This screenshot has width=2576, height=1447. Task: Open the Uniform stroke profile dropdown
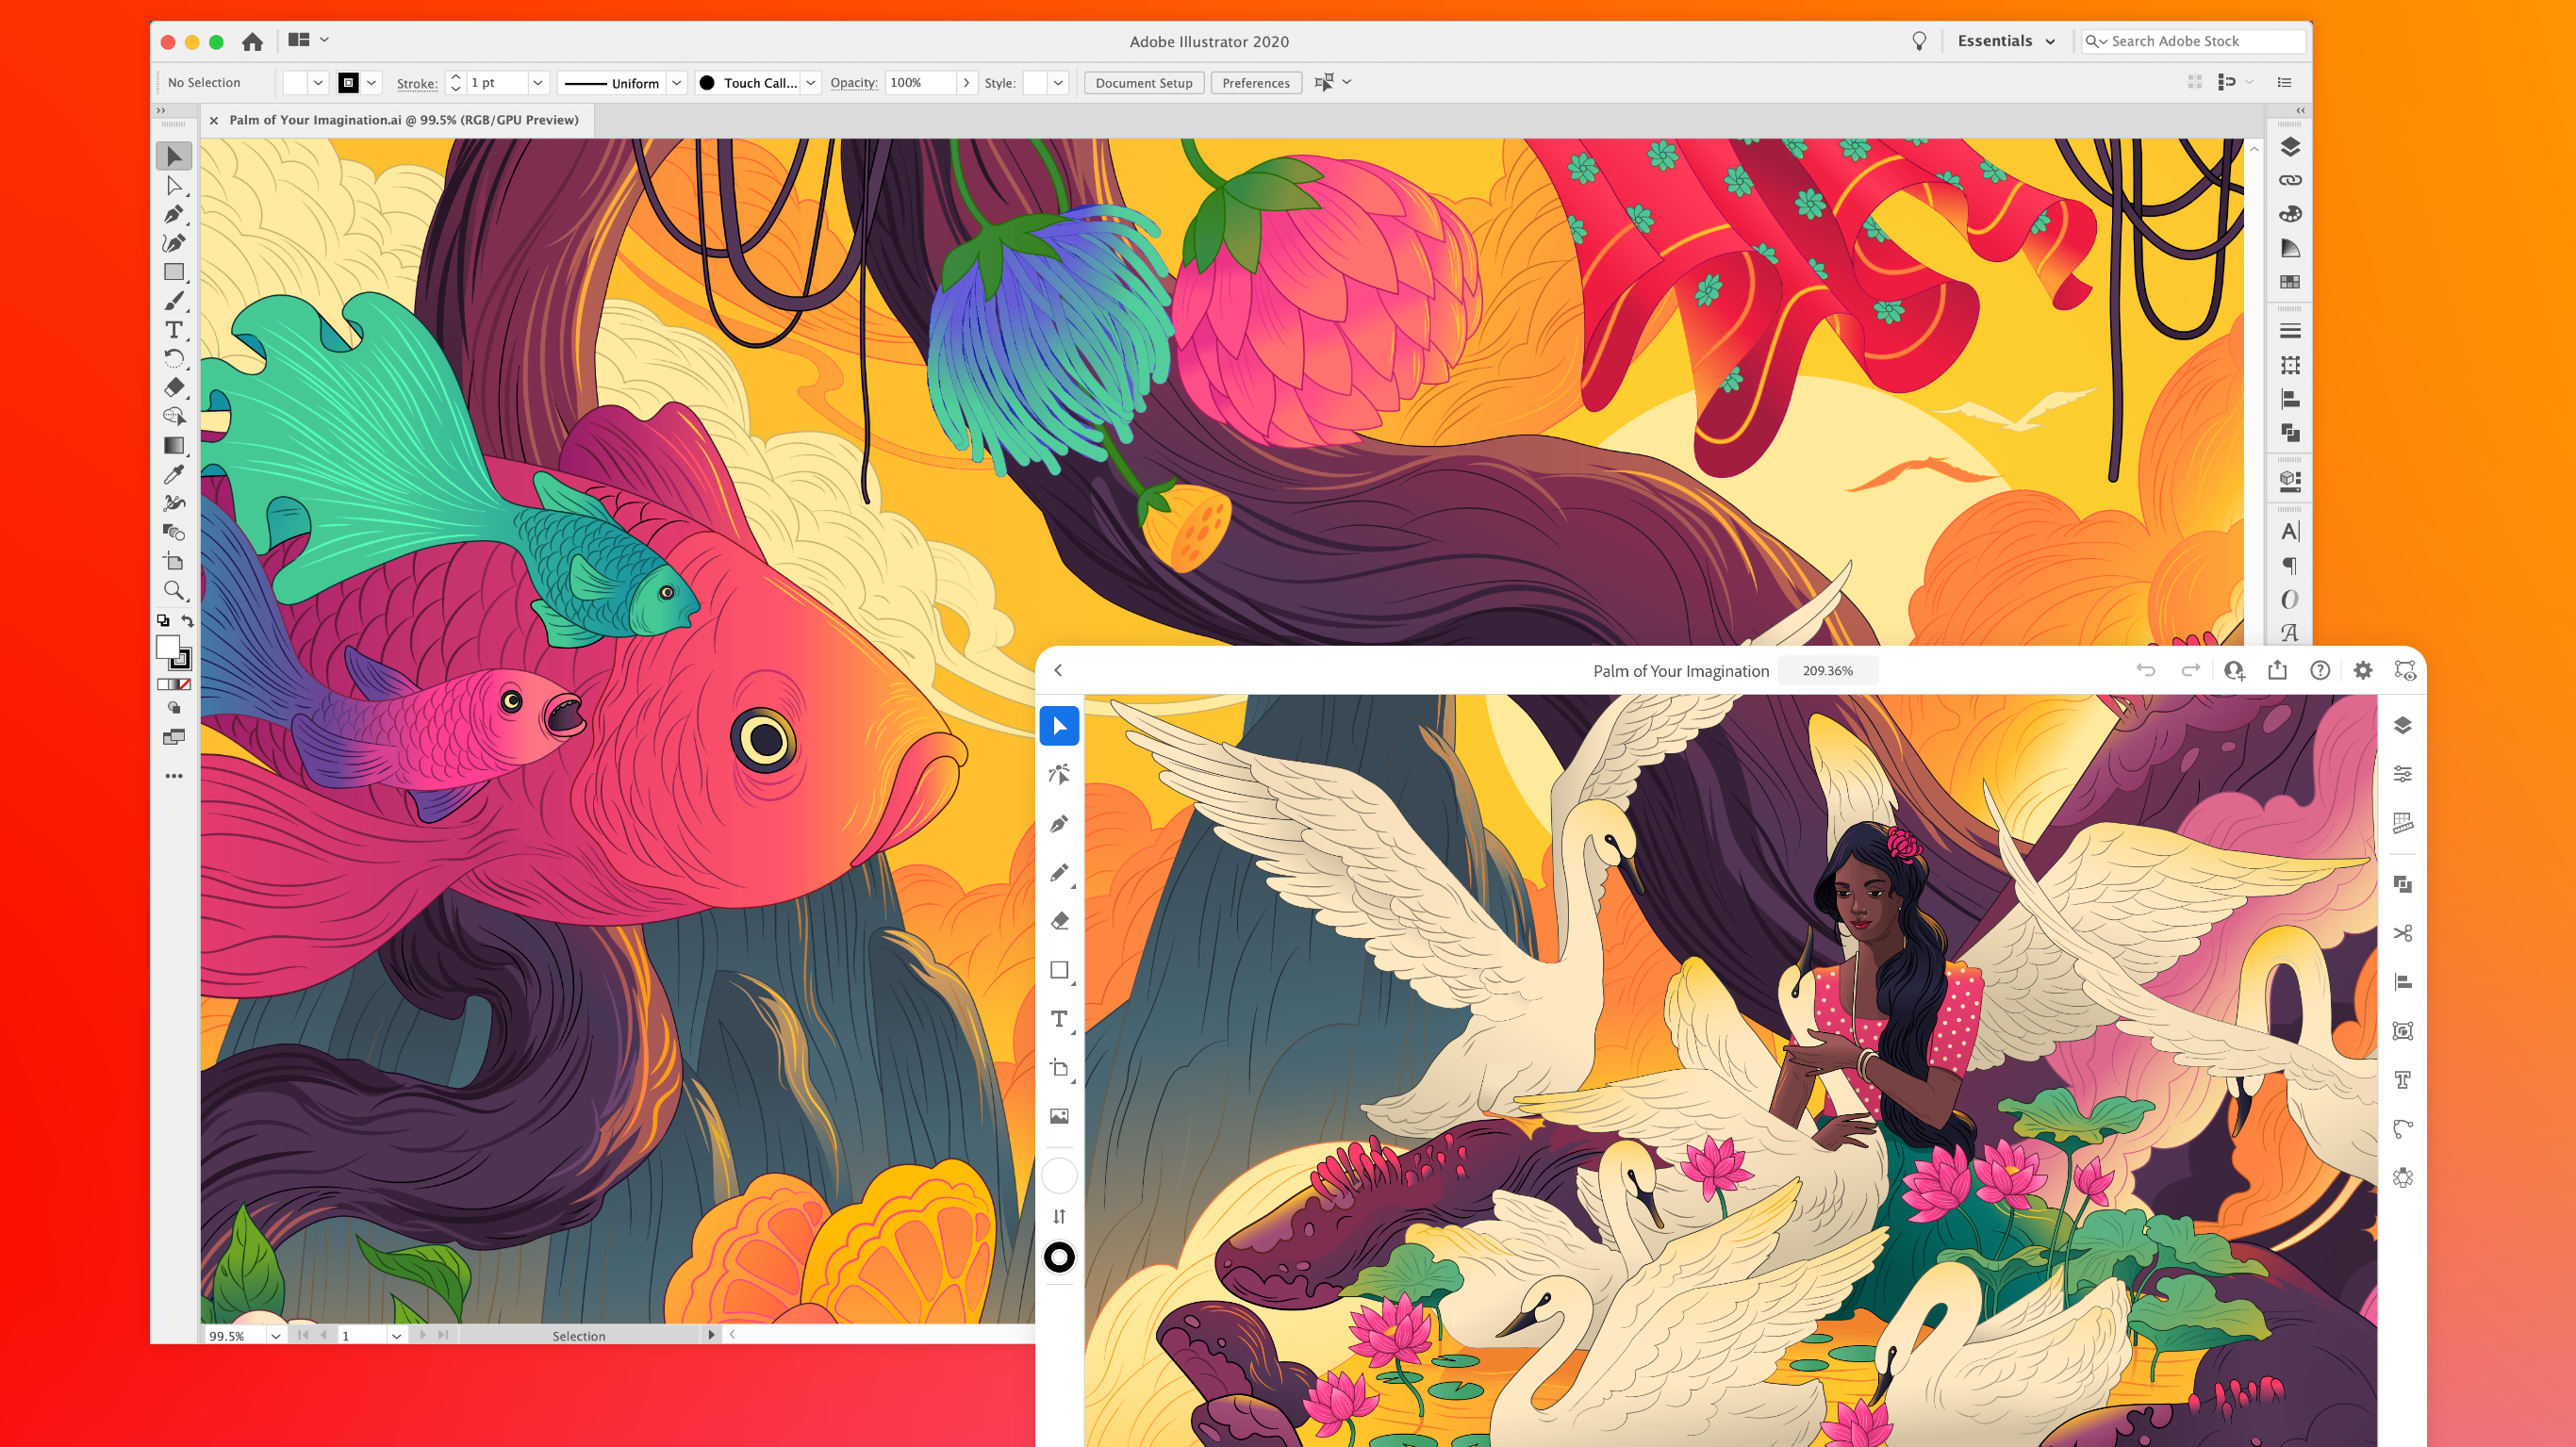point(677,83)
